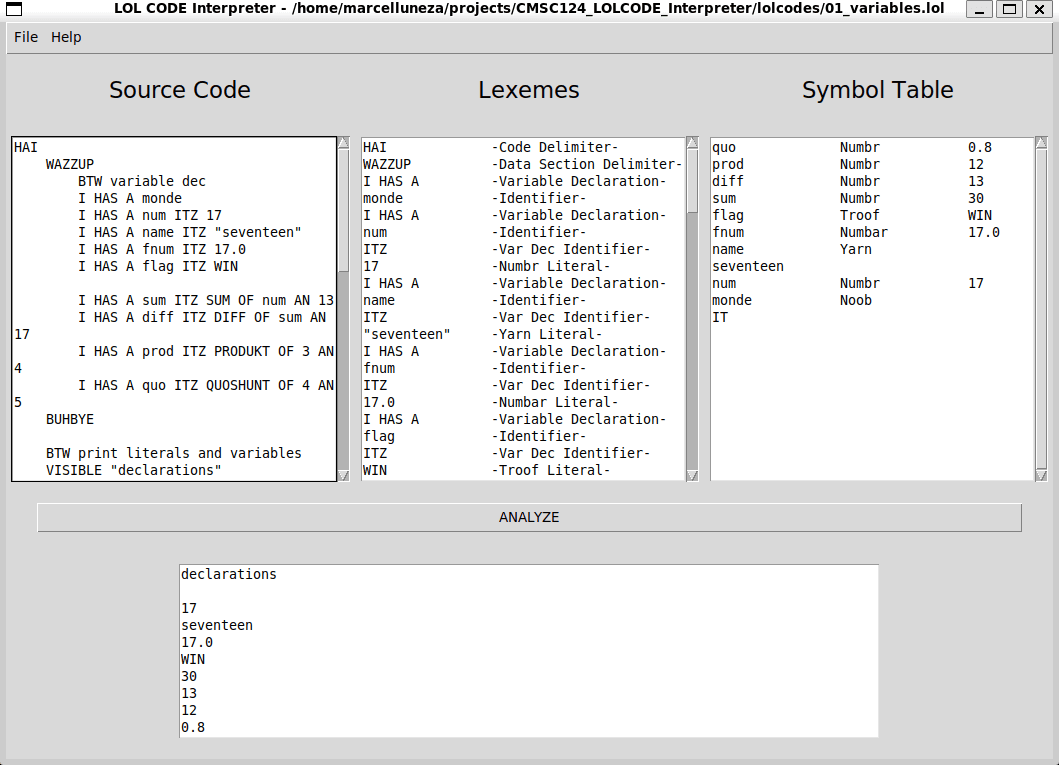Click the 'seventeen' line in output console
The width and height of the screenshot is (1059, 765).
pyautogui.click(x=217, y=625)
